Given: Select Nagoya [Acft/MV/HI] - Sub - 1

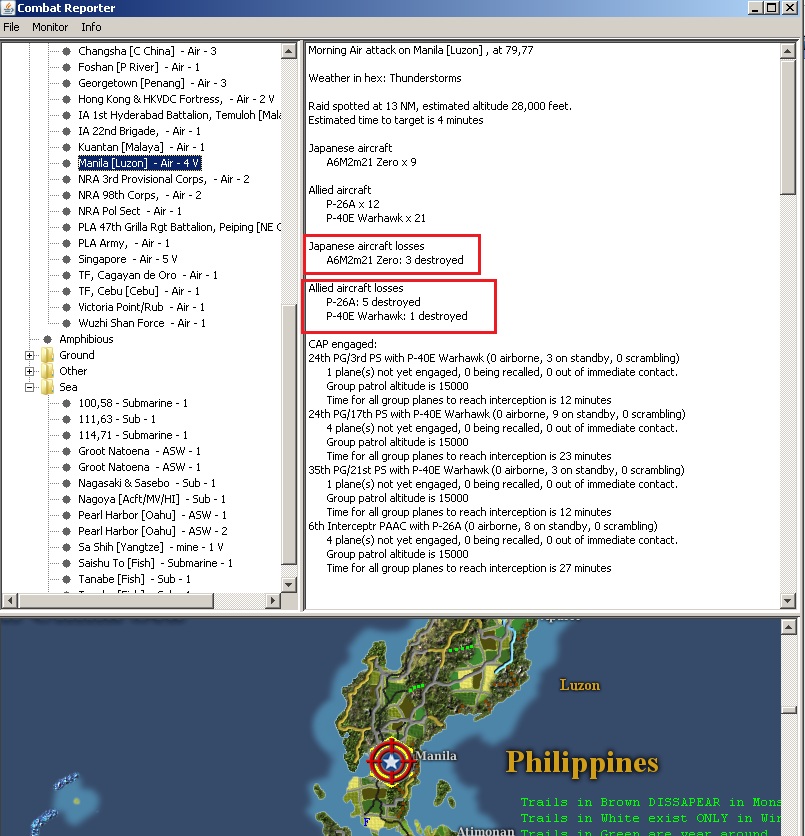Looking at the screenshot, I should tap(152, 499).
